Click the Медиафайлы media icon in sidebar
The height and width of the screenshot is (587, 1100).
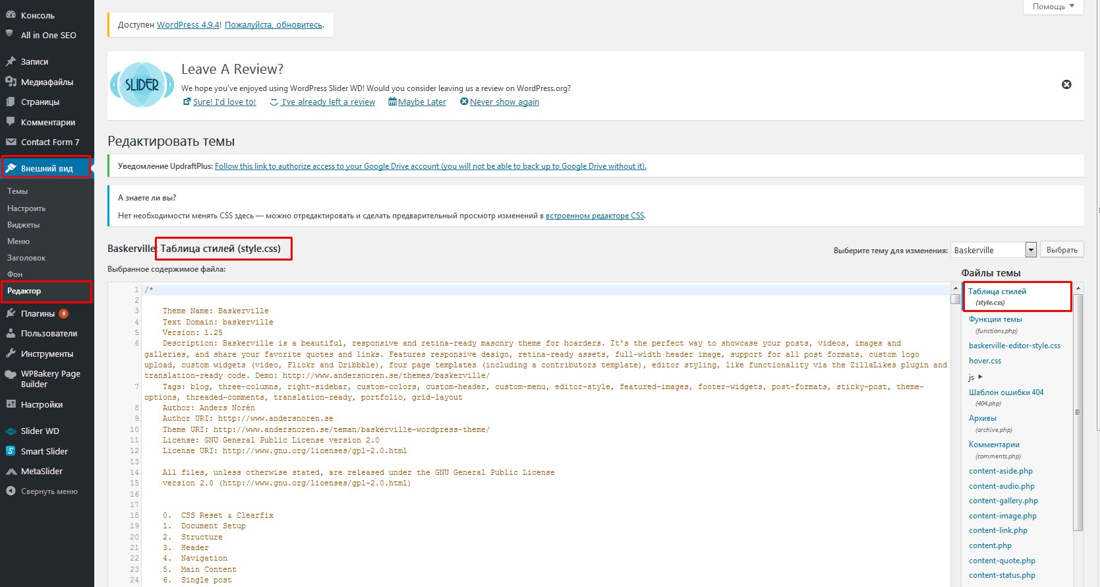pyautogui.click(x=10, y=82)
